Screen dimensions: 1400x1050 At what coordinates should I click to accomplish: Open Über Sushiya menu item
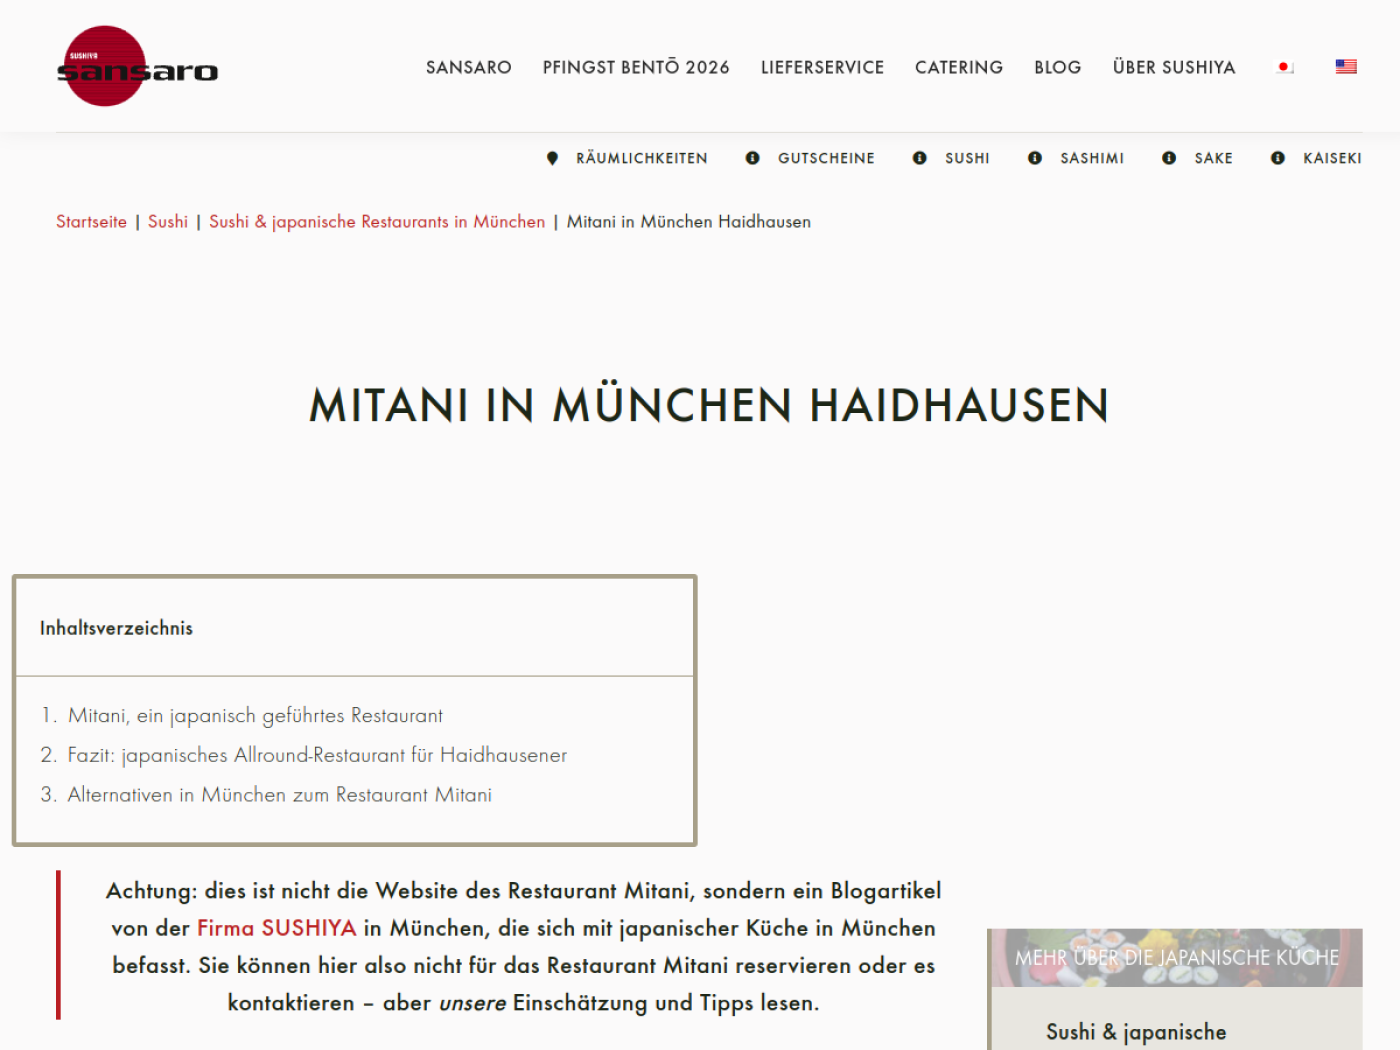(x=1174, y=67)
